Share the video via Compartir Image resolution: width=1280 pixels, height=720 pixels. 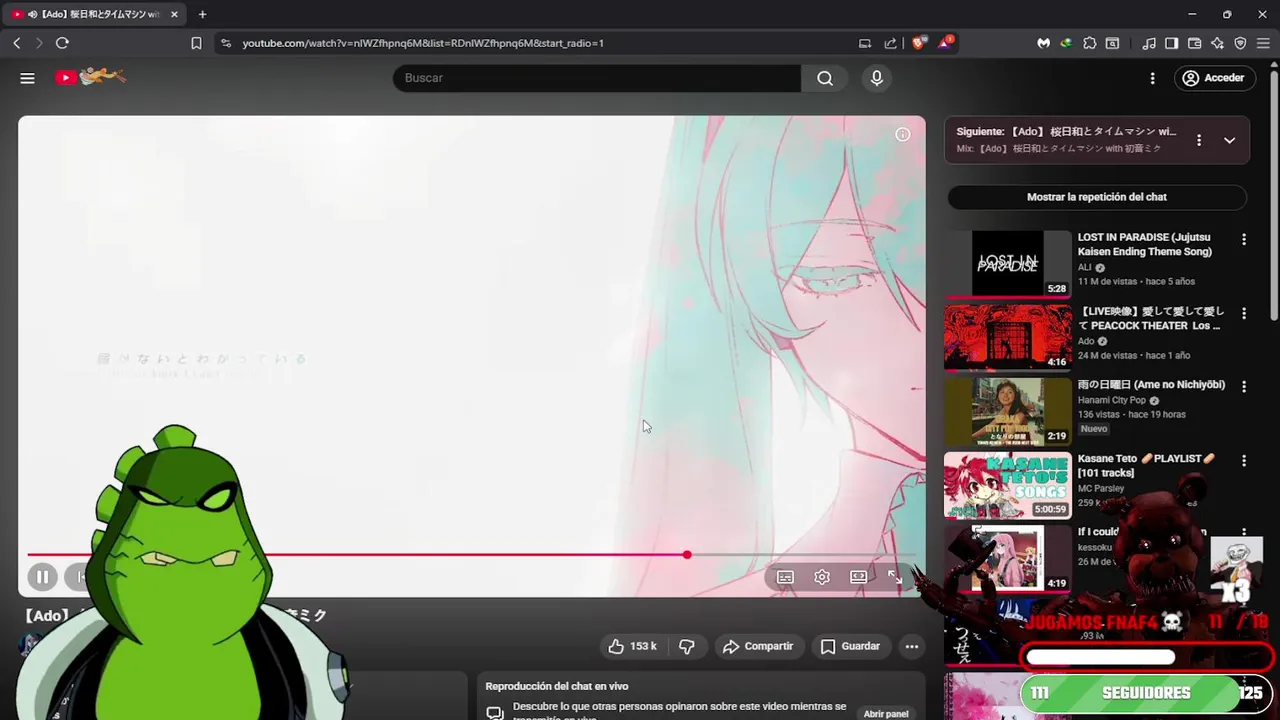pos(758,646)
